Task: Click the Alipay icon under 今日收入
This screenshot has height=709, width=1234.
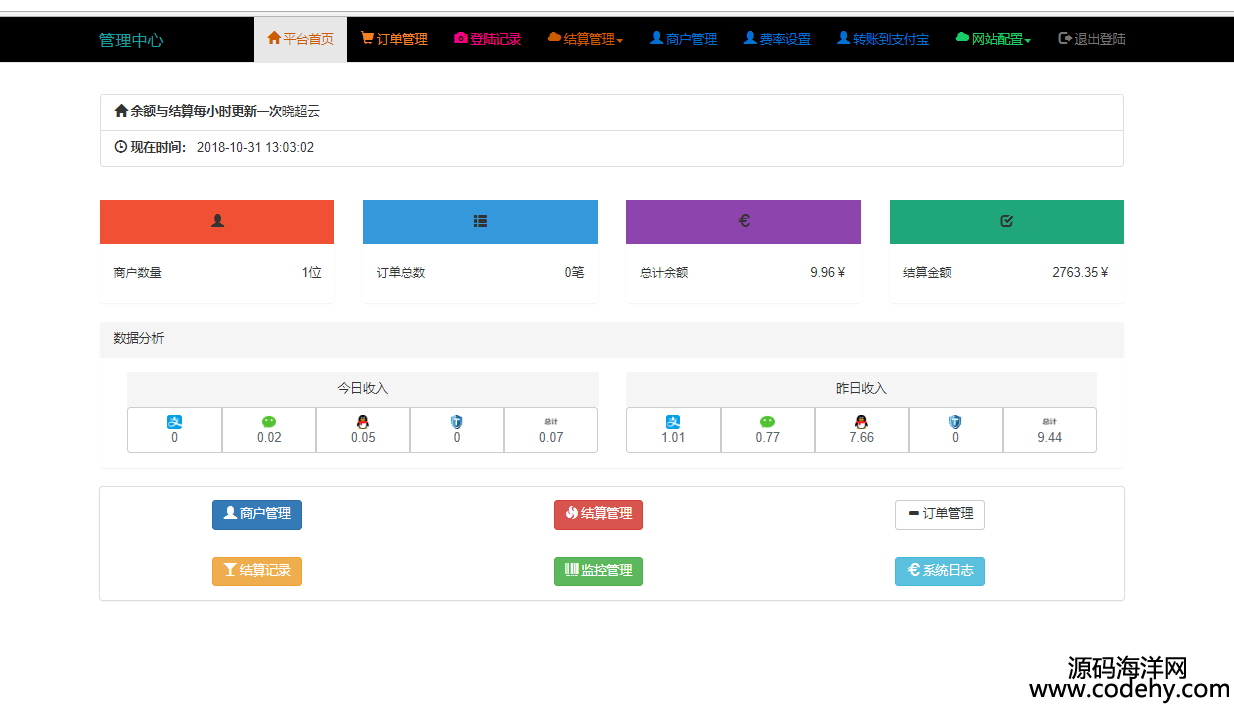Action: click(x=174, y=422)
